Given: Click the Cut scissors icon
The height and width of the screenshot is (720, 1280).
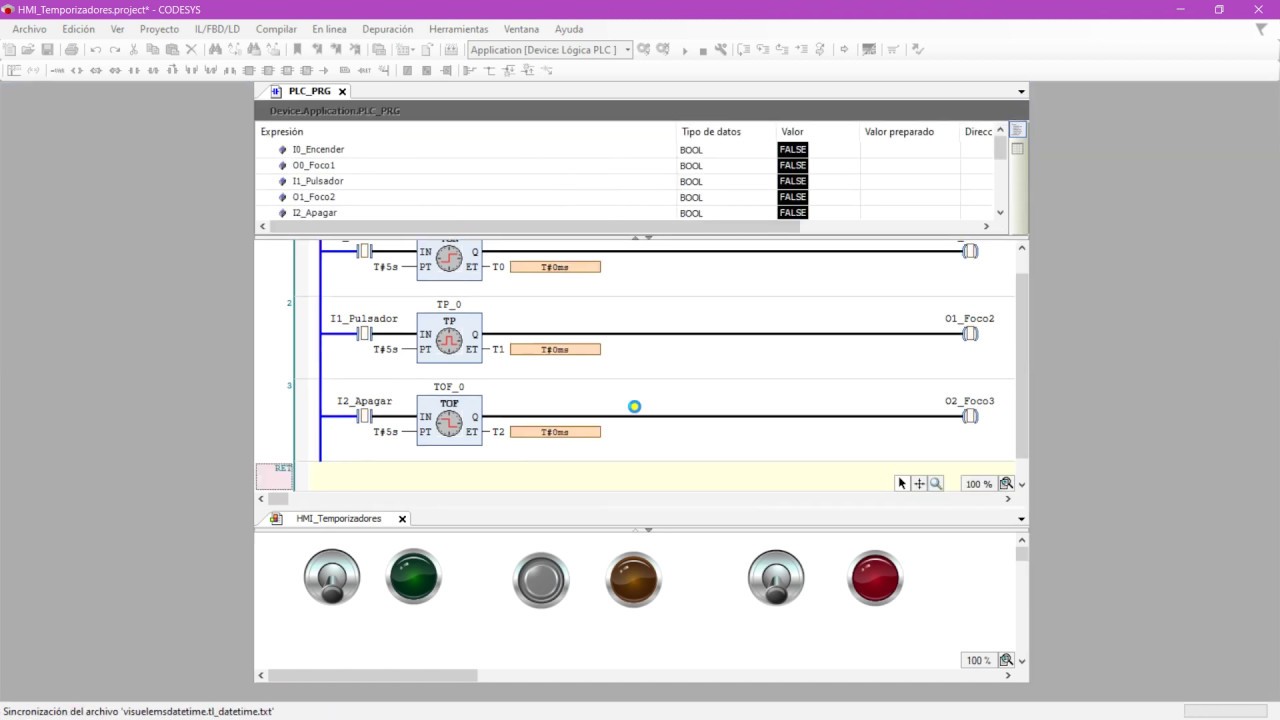Looking at the screenshot, I should (x=133, y=49).
